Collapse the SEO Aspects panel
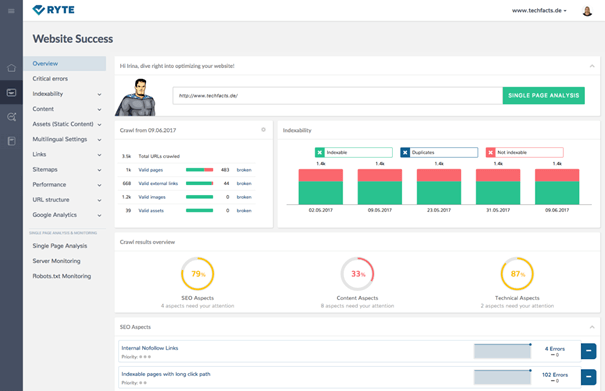Viewport: 605px width, 391px height. (x=592, y=327)
